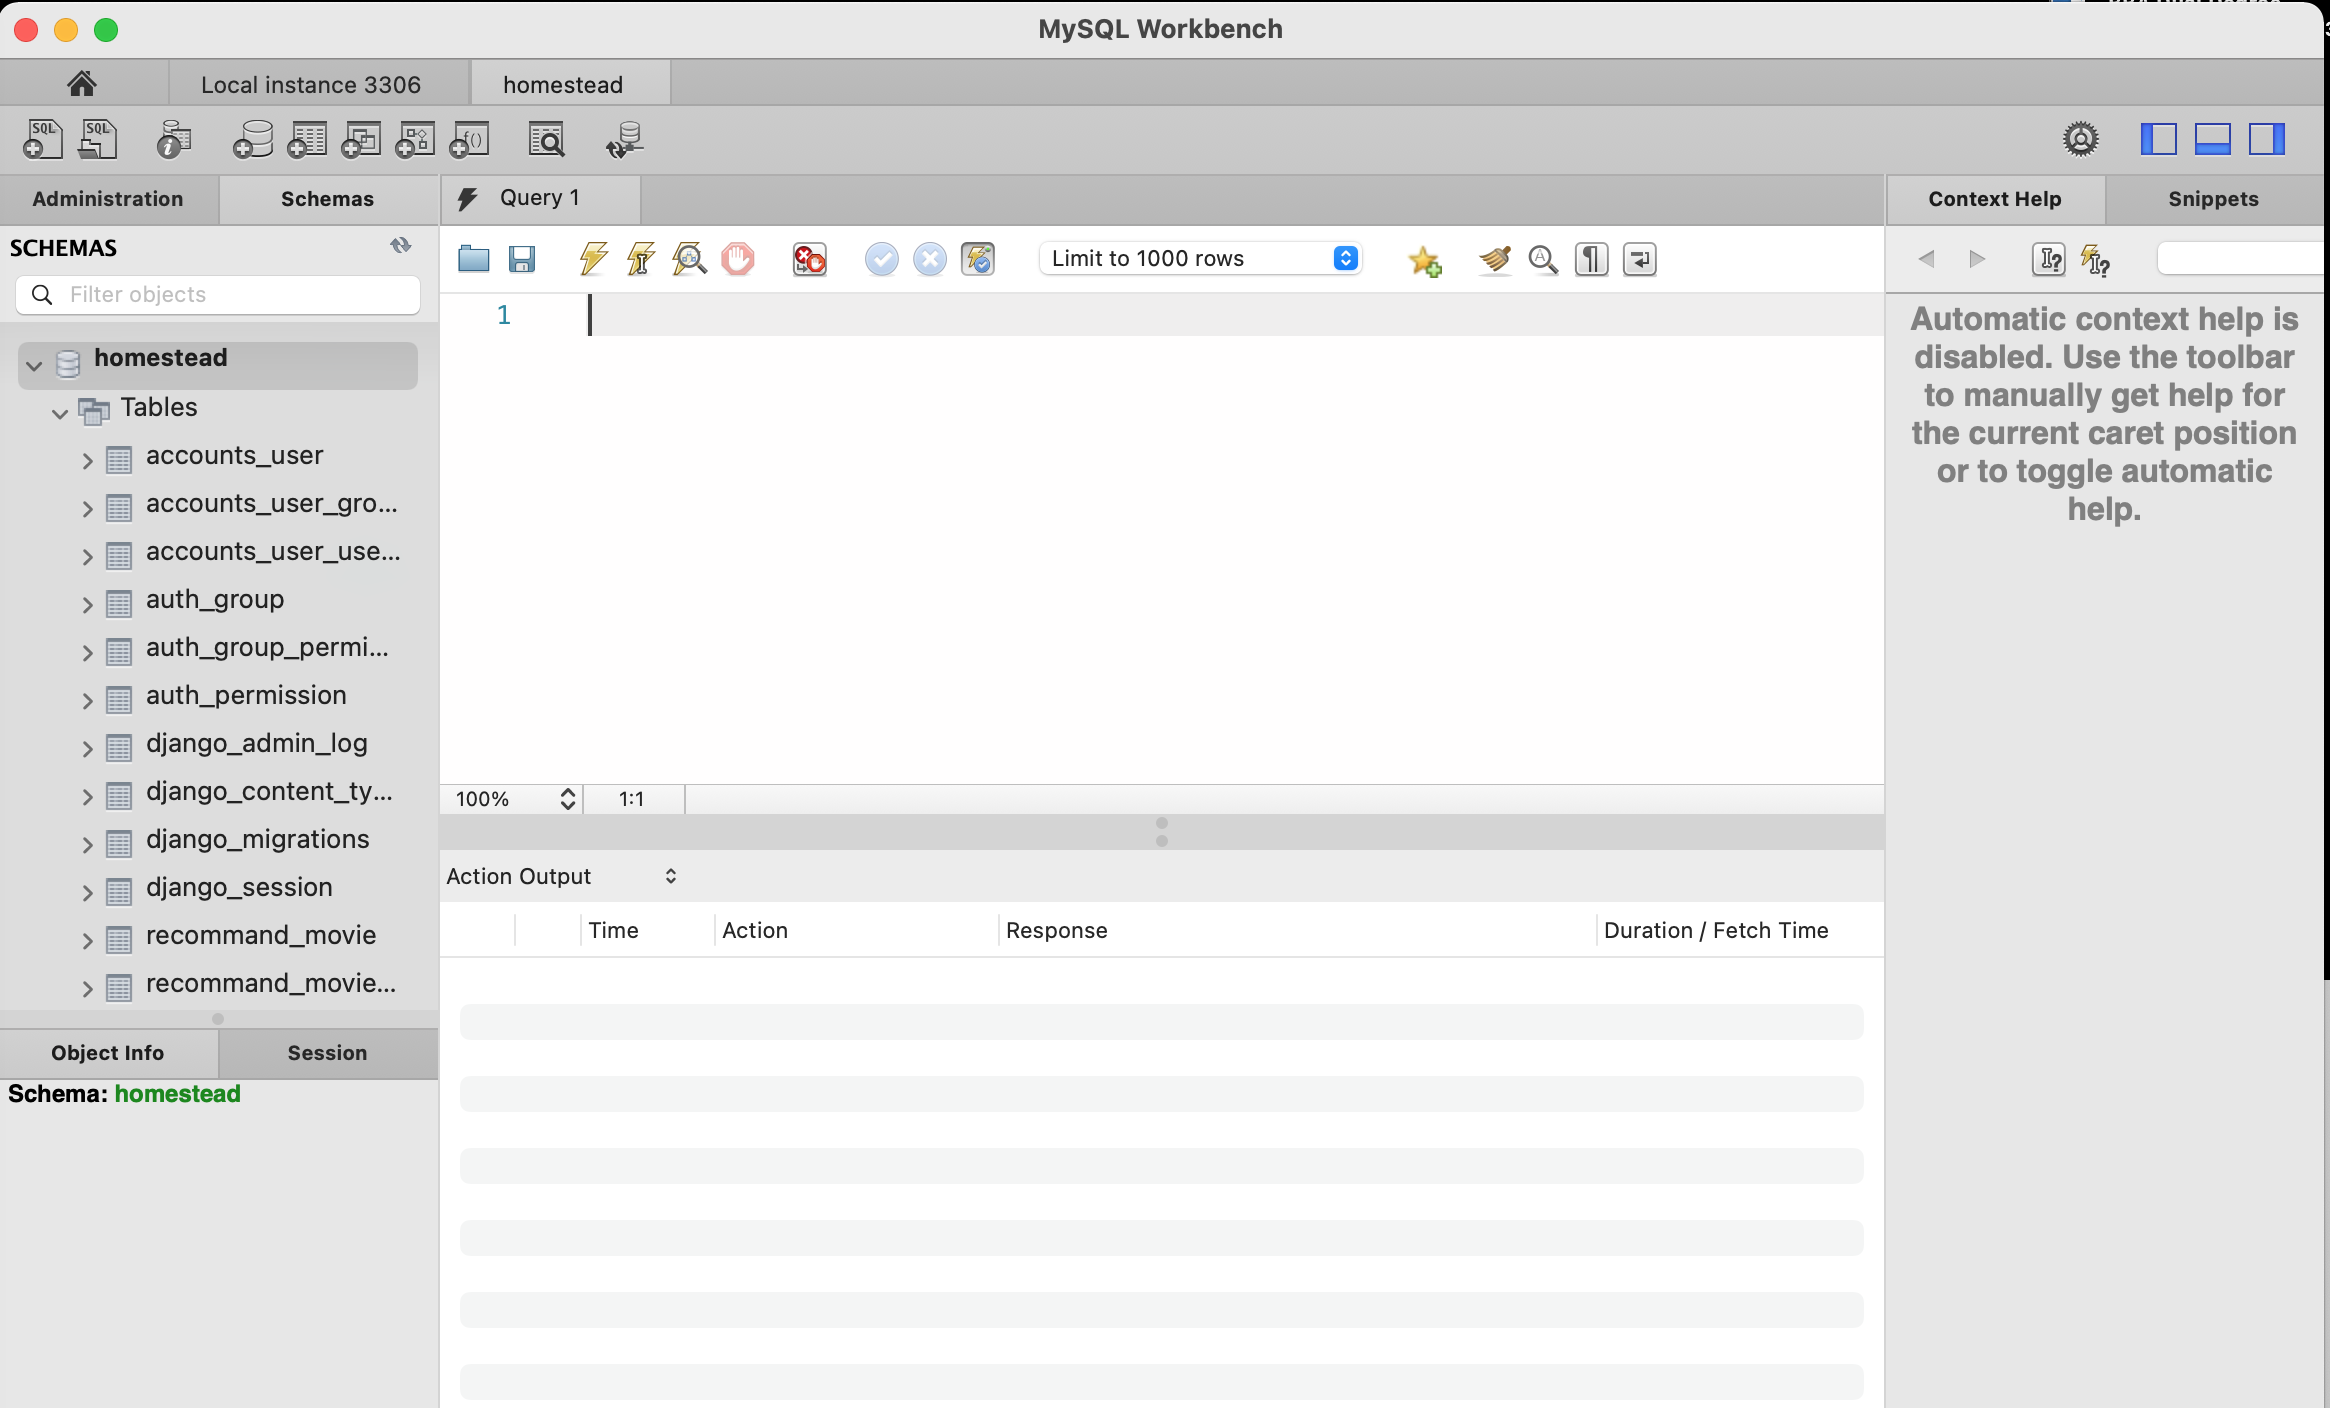Collapse the Tables tree node
The height and width of the screenshot is (1408, 2330).
[x=60, y=412]
